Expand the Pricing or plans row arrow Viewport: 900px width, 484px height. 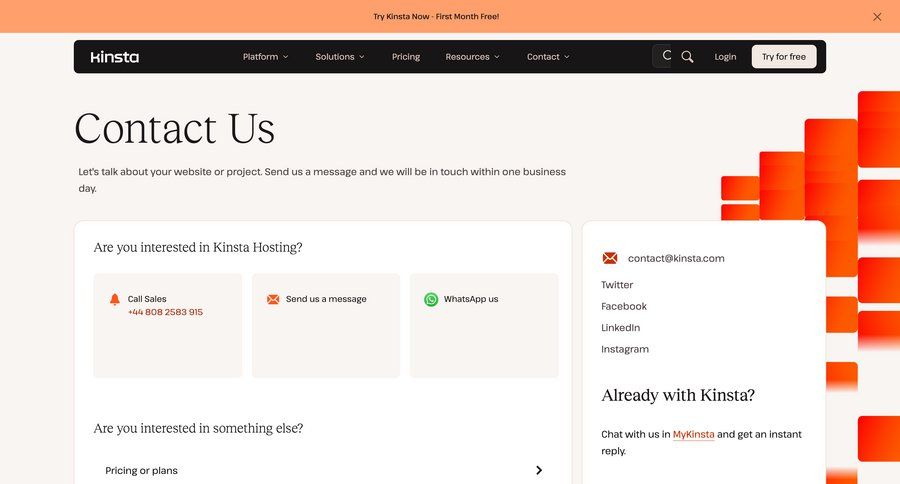click(539, 470)
